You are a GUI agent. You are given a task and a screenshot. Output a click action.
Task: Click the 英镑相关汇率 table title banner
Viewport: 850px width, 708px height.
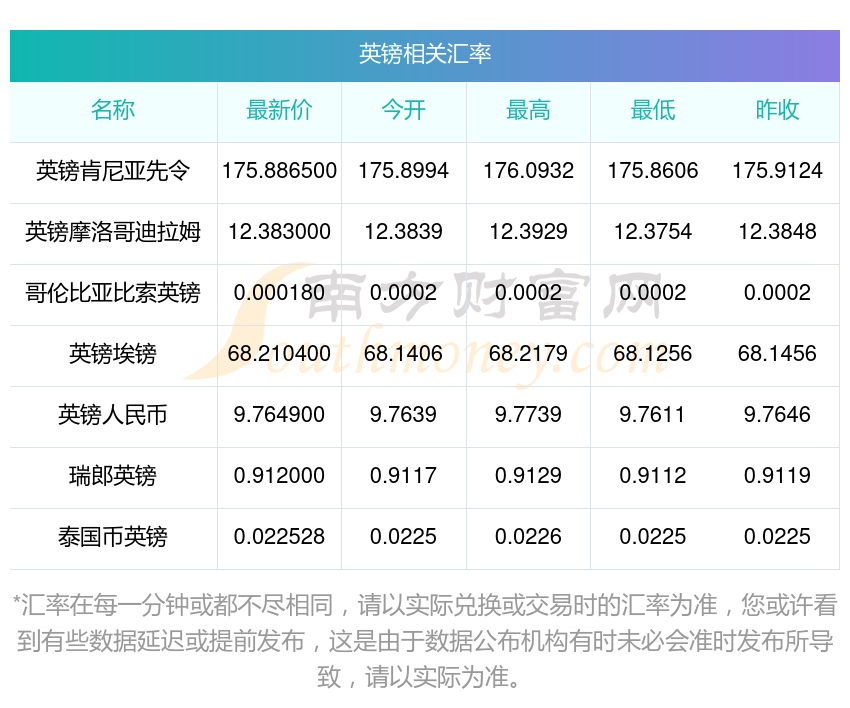(x=424, y=56)
